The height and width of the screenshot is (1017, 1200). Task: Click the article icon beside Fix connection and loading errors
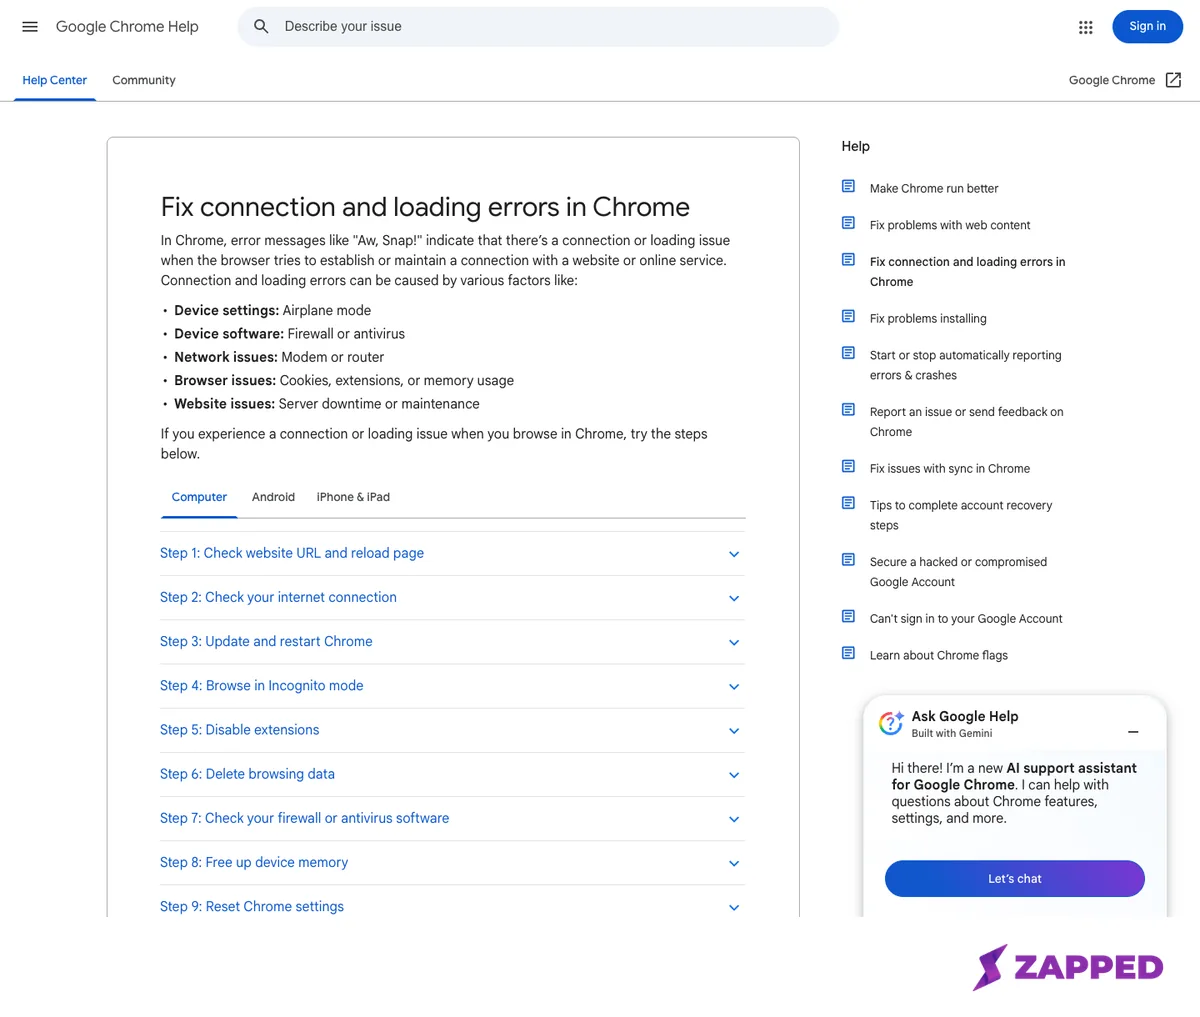click(x=848, y=260)
